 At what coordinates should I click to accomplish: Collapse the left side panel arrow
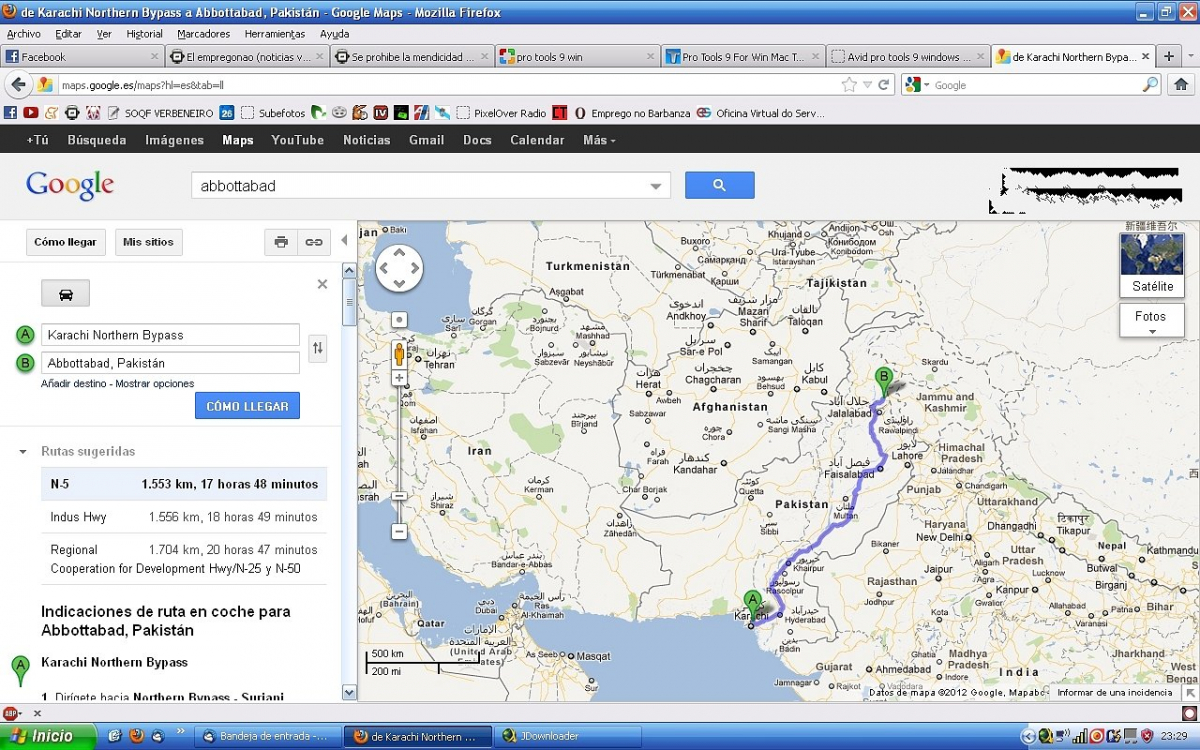[344, 240]
